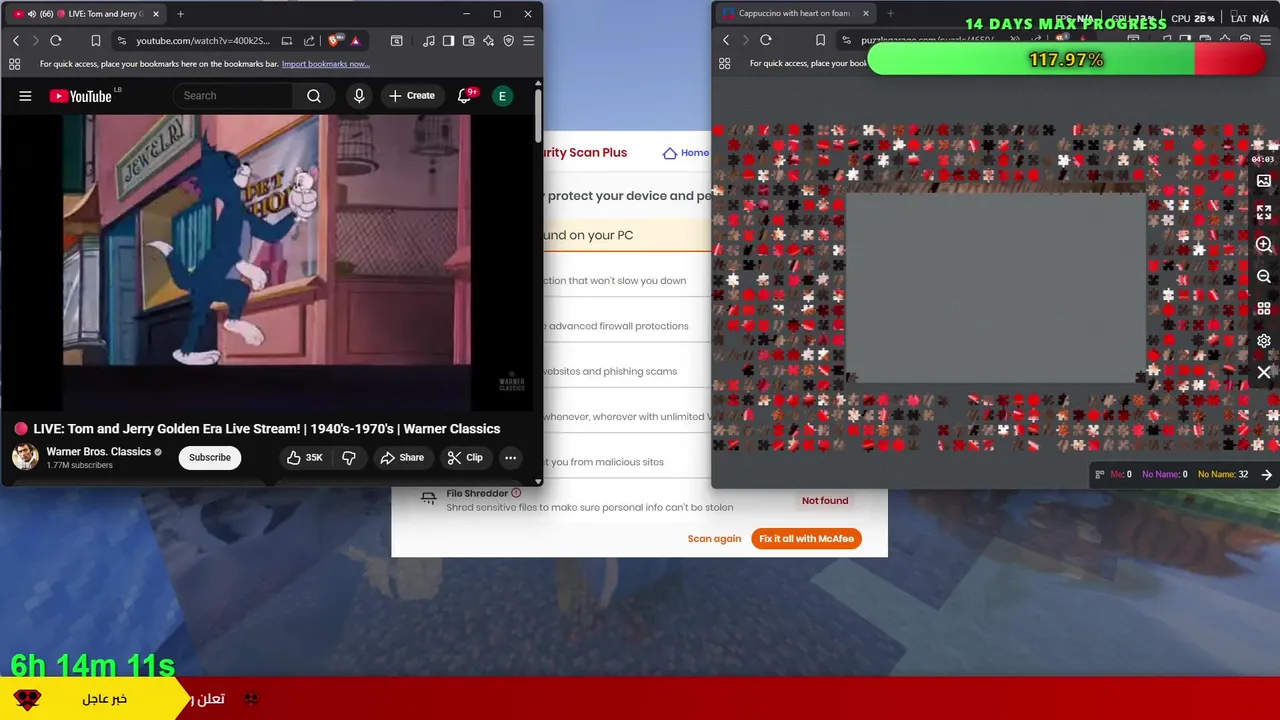Click the Create button on YouTube

click(412, 96)
